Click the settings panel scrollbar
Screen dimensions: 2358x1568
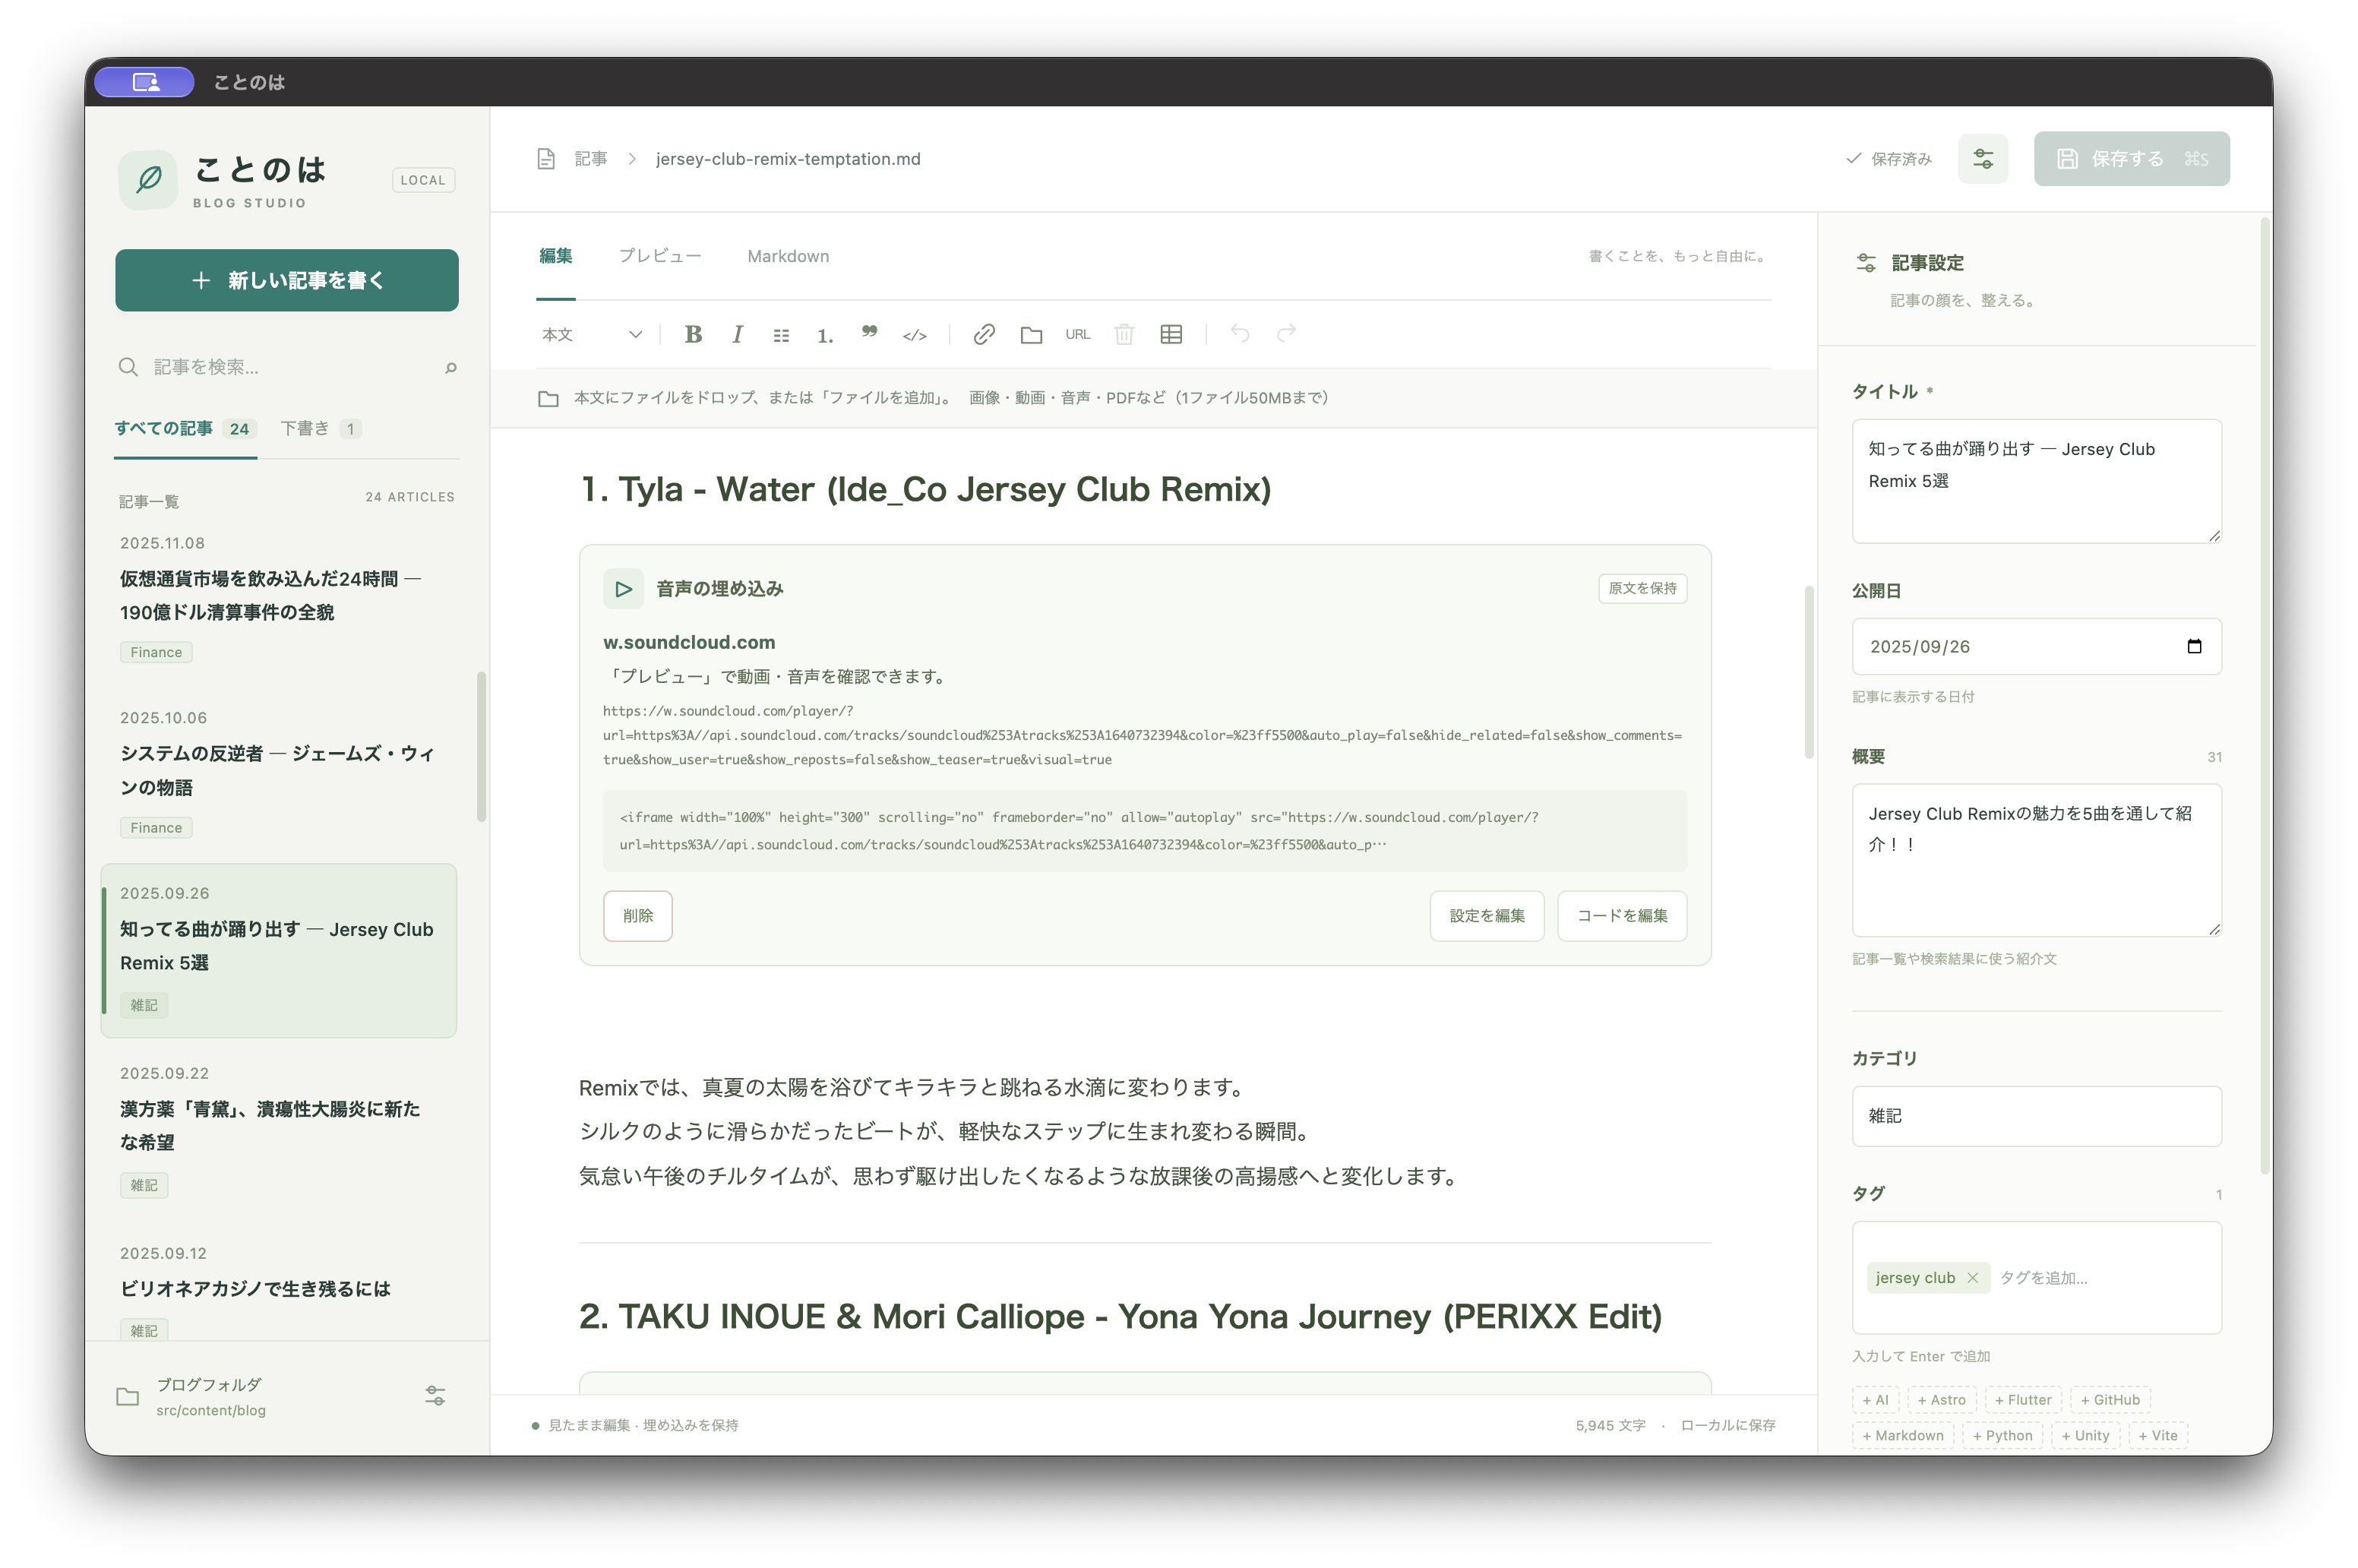pos(2264,697)
